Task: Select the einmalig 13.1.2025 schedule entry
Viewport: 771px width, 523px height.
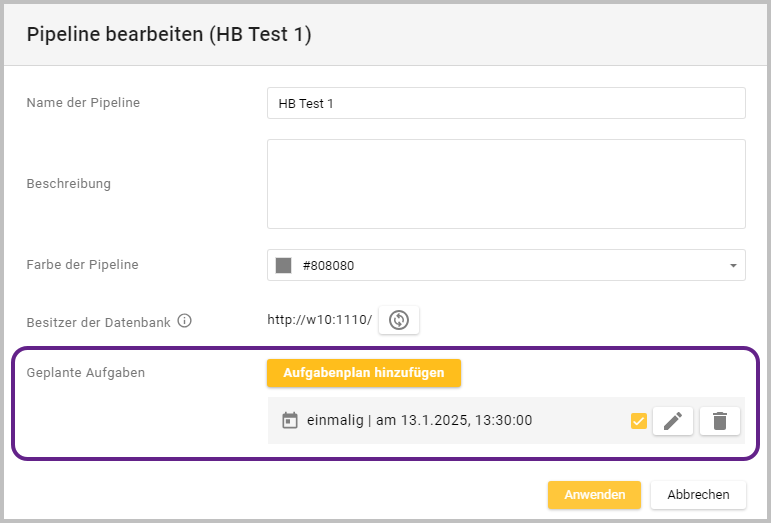Action: (418, 421)
